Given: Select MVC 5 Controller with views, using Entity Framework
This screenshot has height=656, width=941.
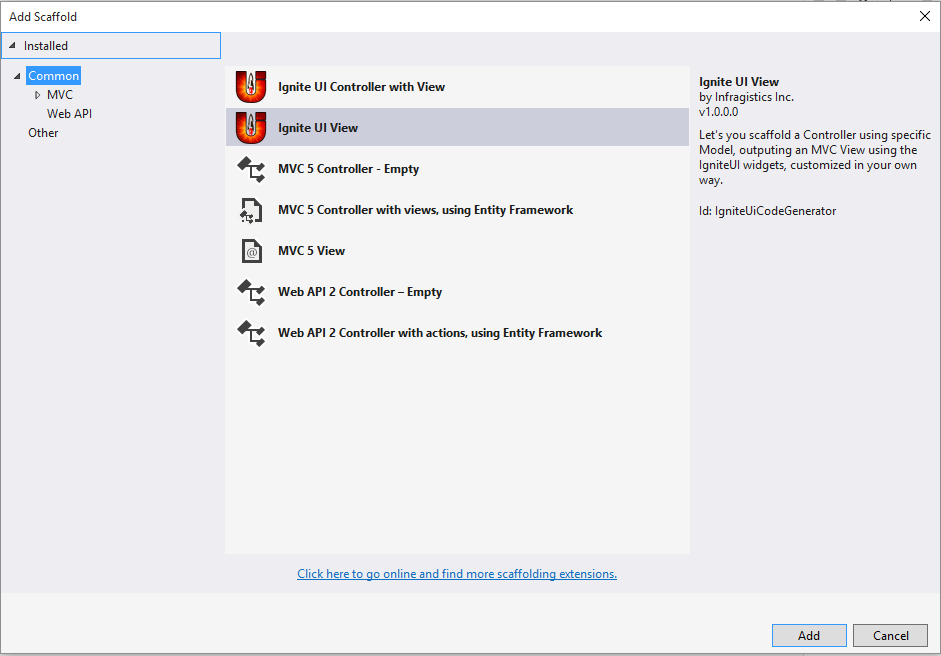Looking at the screenshot, I should 425,210.
